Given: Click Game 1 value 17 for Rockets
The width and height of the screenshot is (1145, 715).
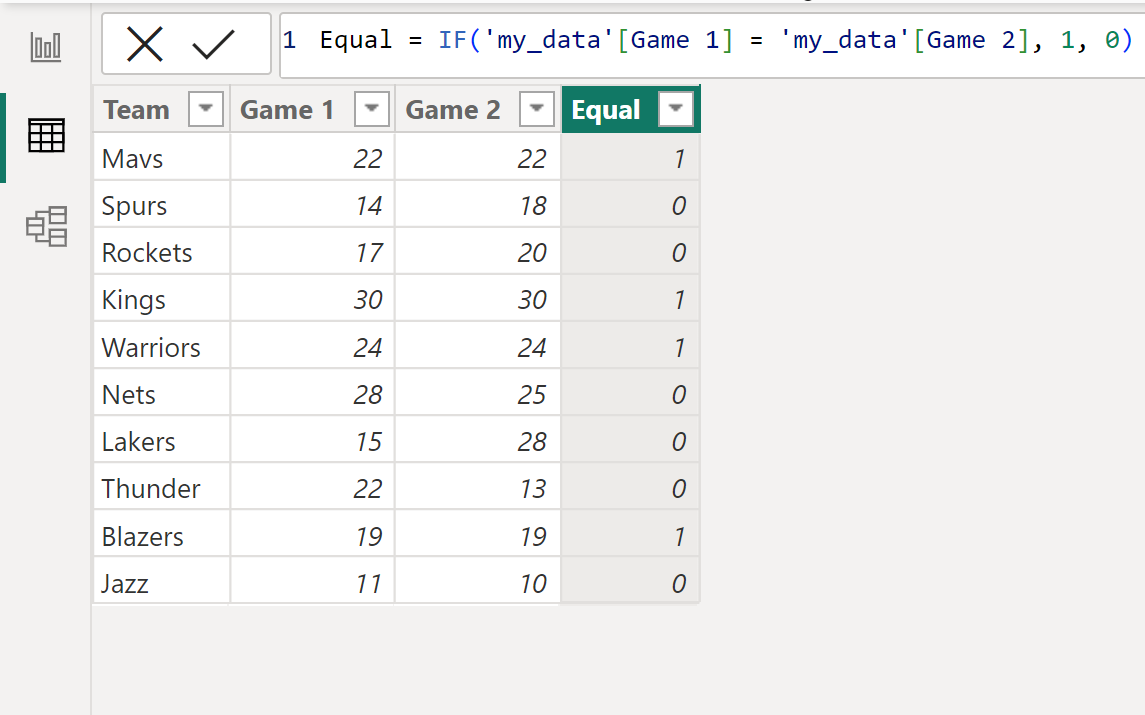Looking at the screenshot, I should click(313, 252).
